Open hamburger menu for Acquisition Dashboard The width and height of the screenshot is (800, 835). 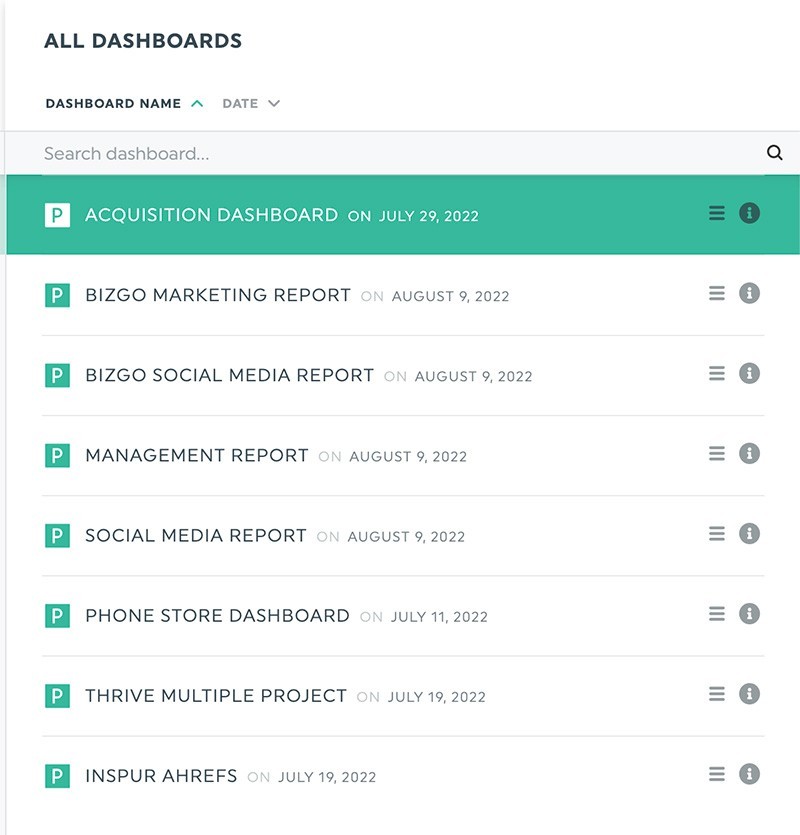coord(716,213)
